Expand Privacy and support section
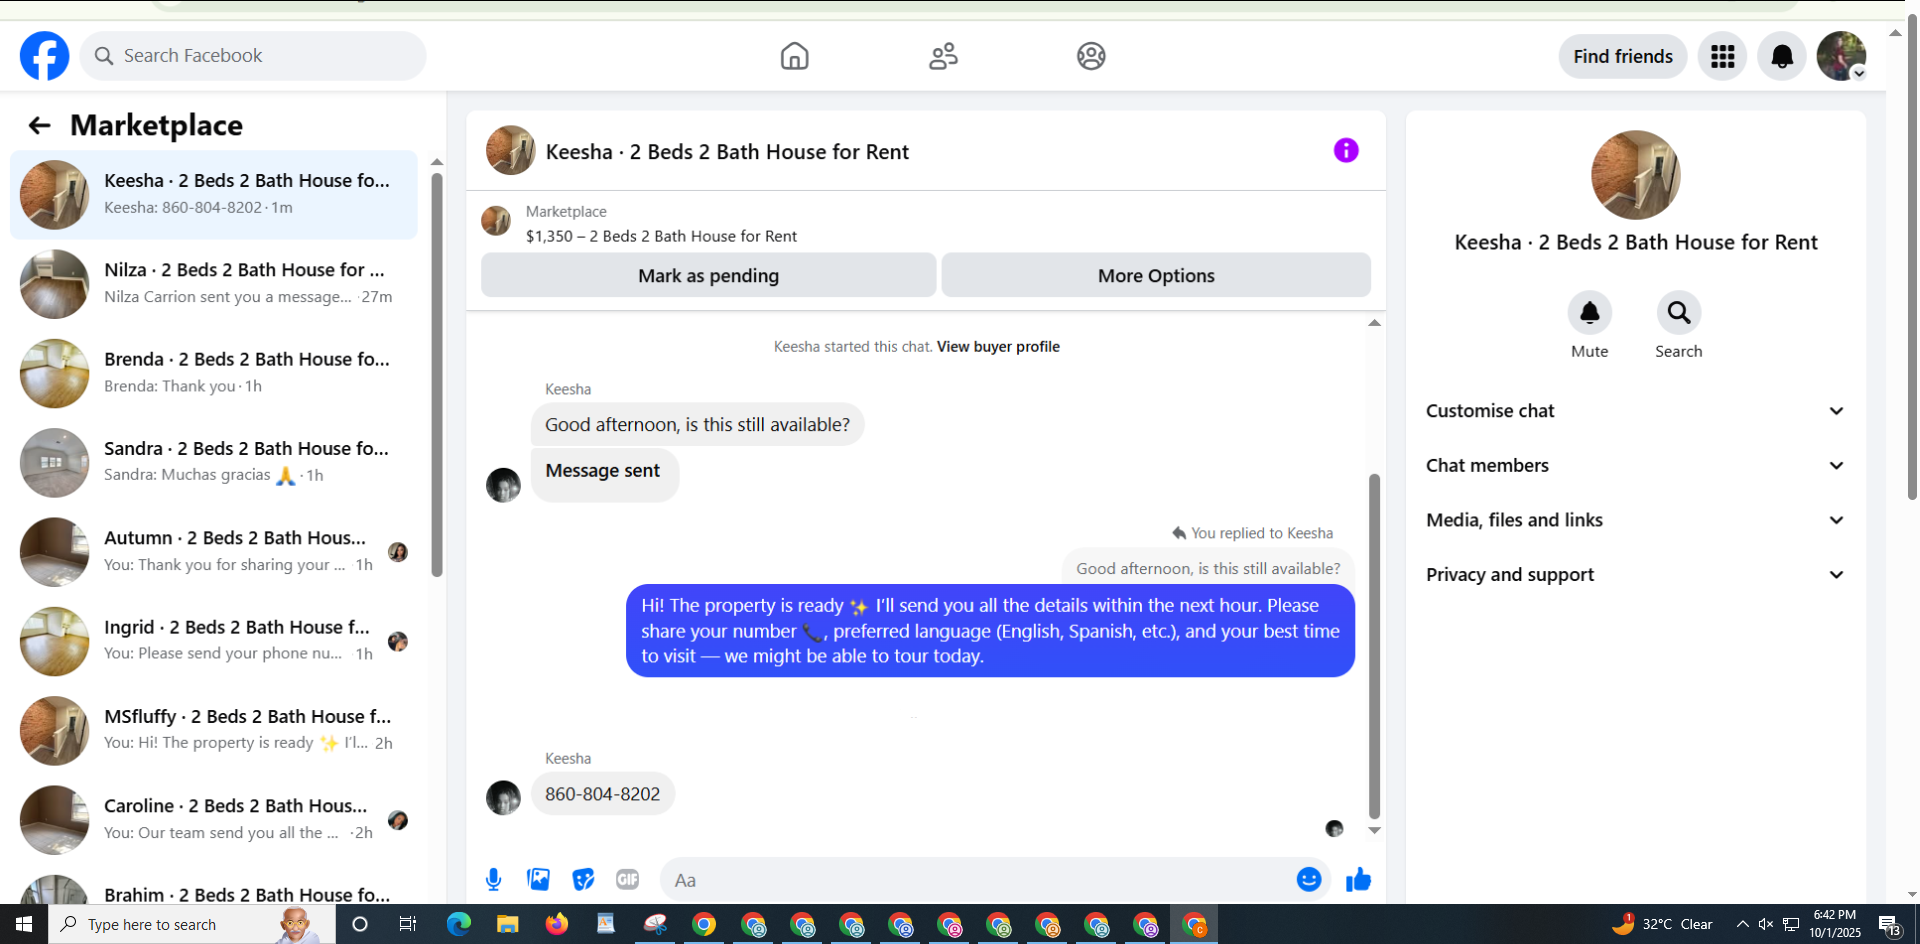1920x944 pixels. pyautogui.click(x=1635, y=575)
